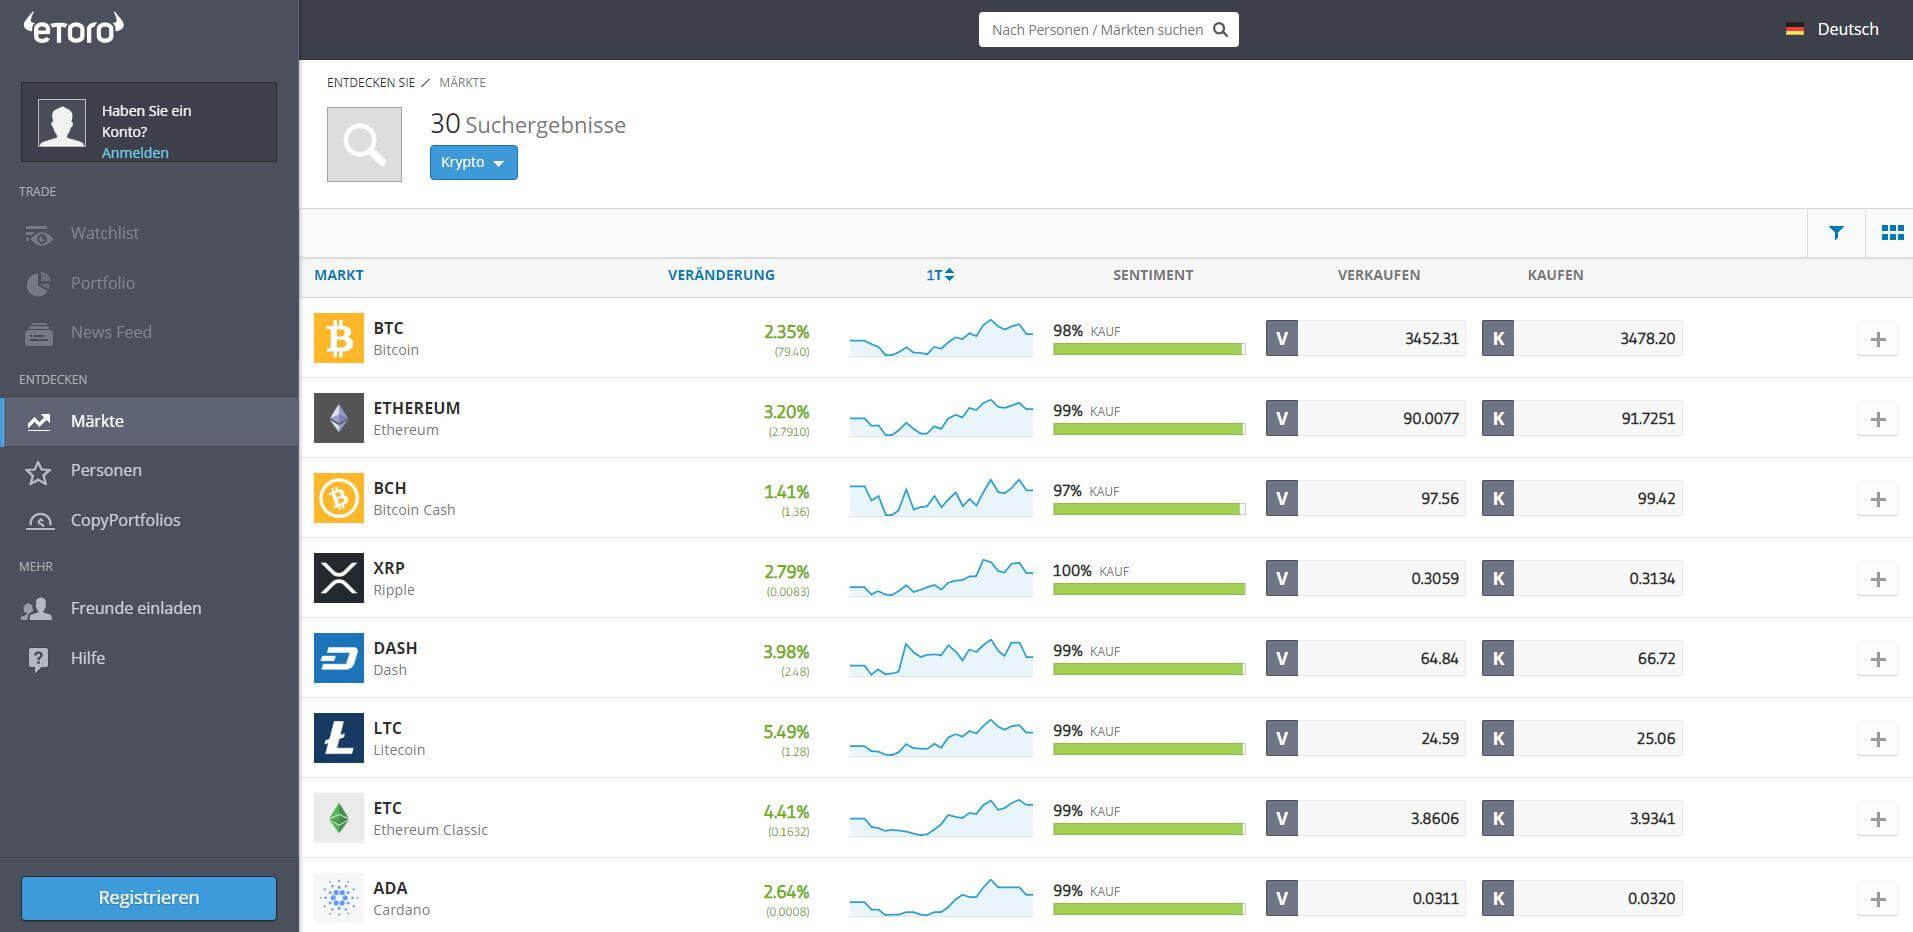The height and width of the screenshot is (932, 1913).
Task: Click the XRP 100% sentiment bar
Action: (x=1149, y=589)
